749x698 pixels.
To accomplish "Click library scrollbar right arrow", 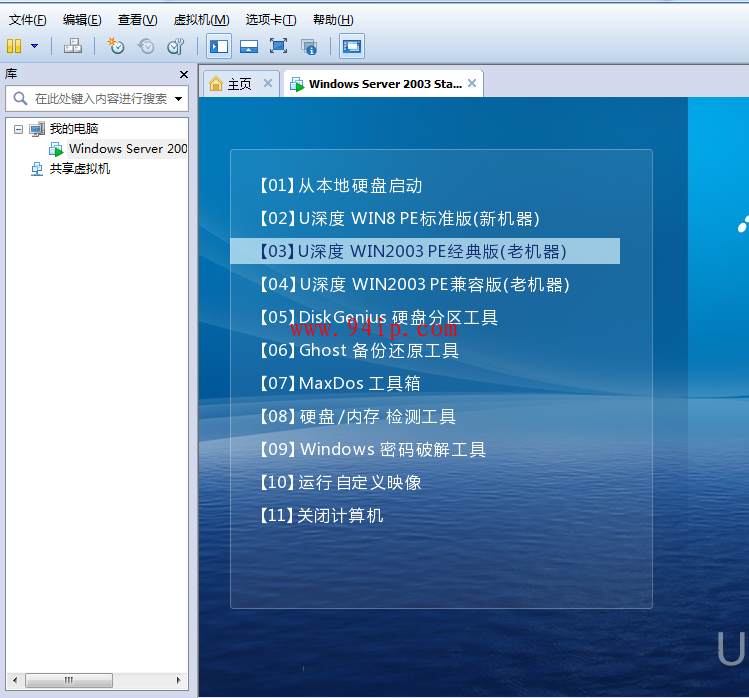I will (179, 680).
